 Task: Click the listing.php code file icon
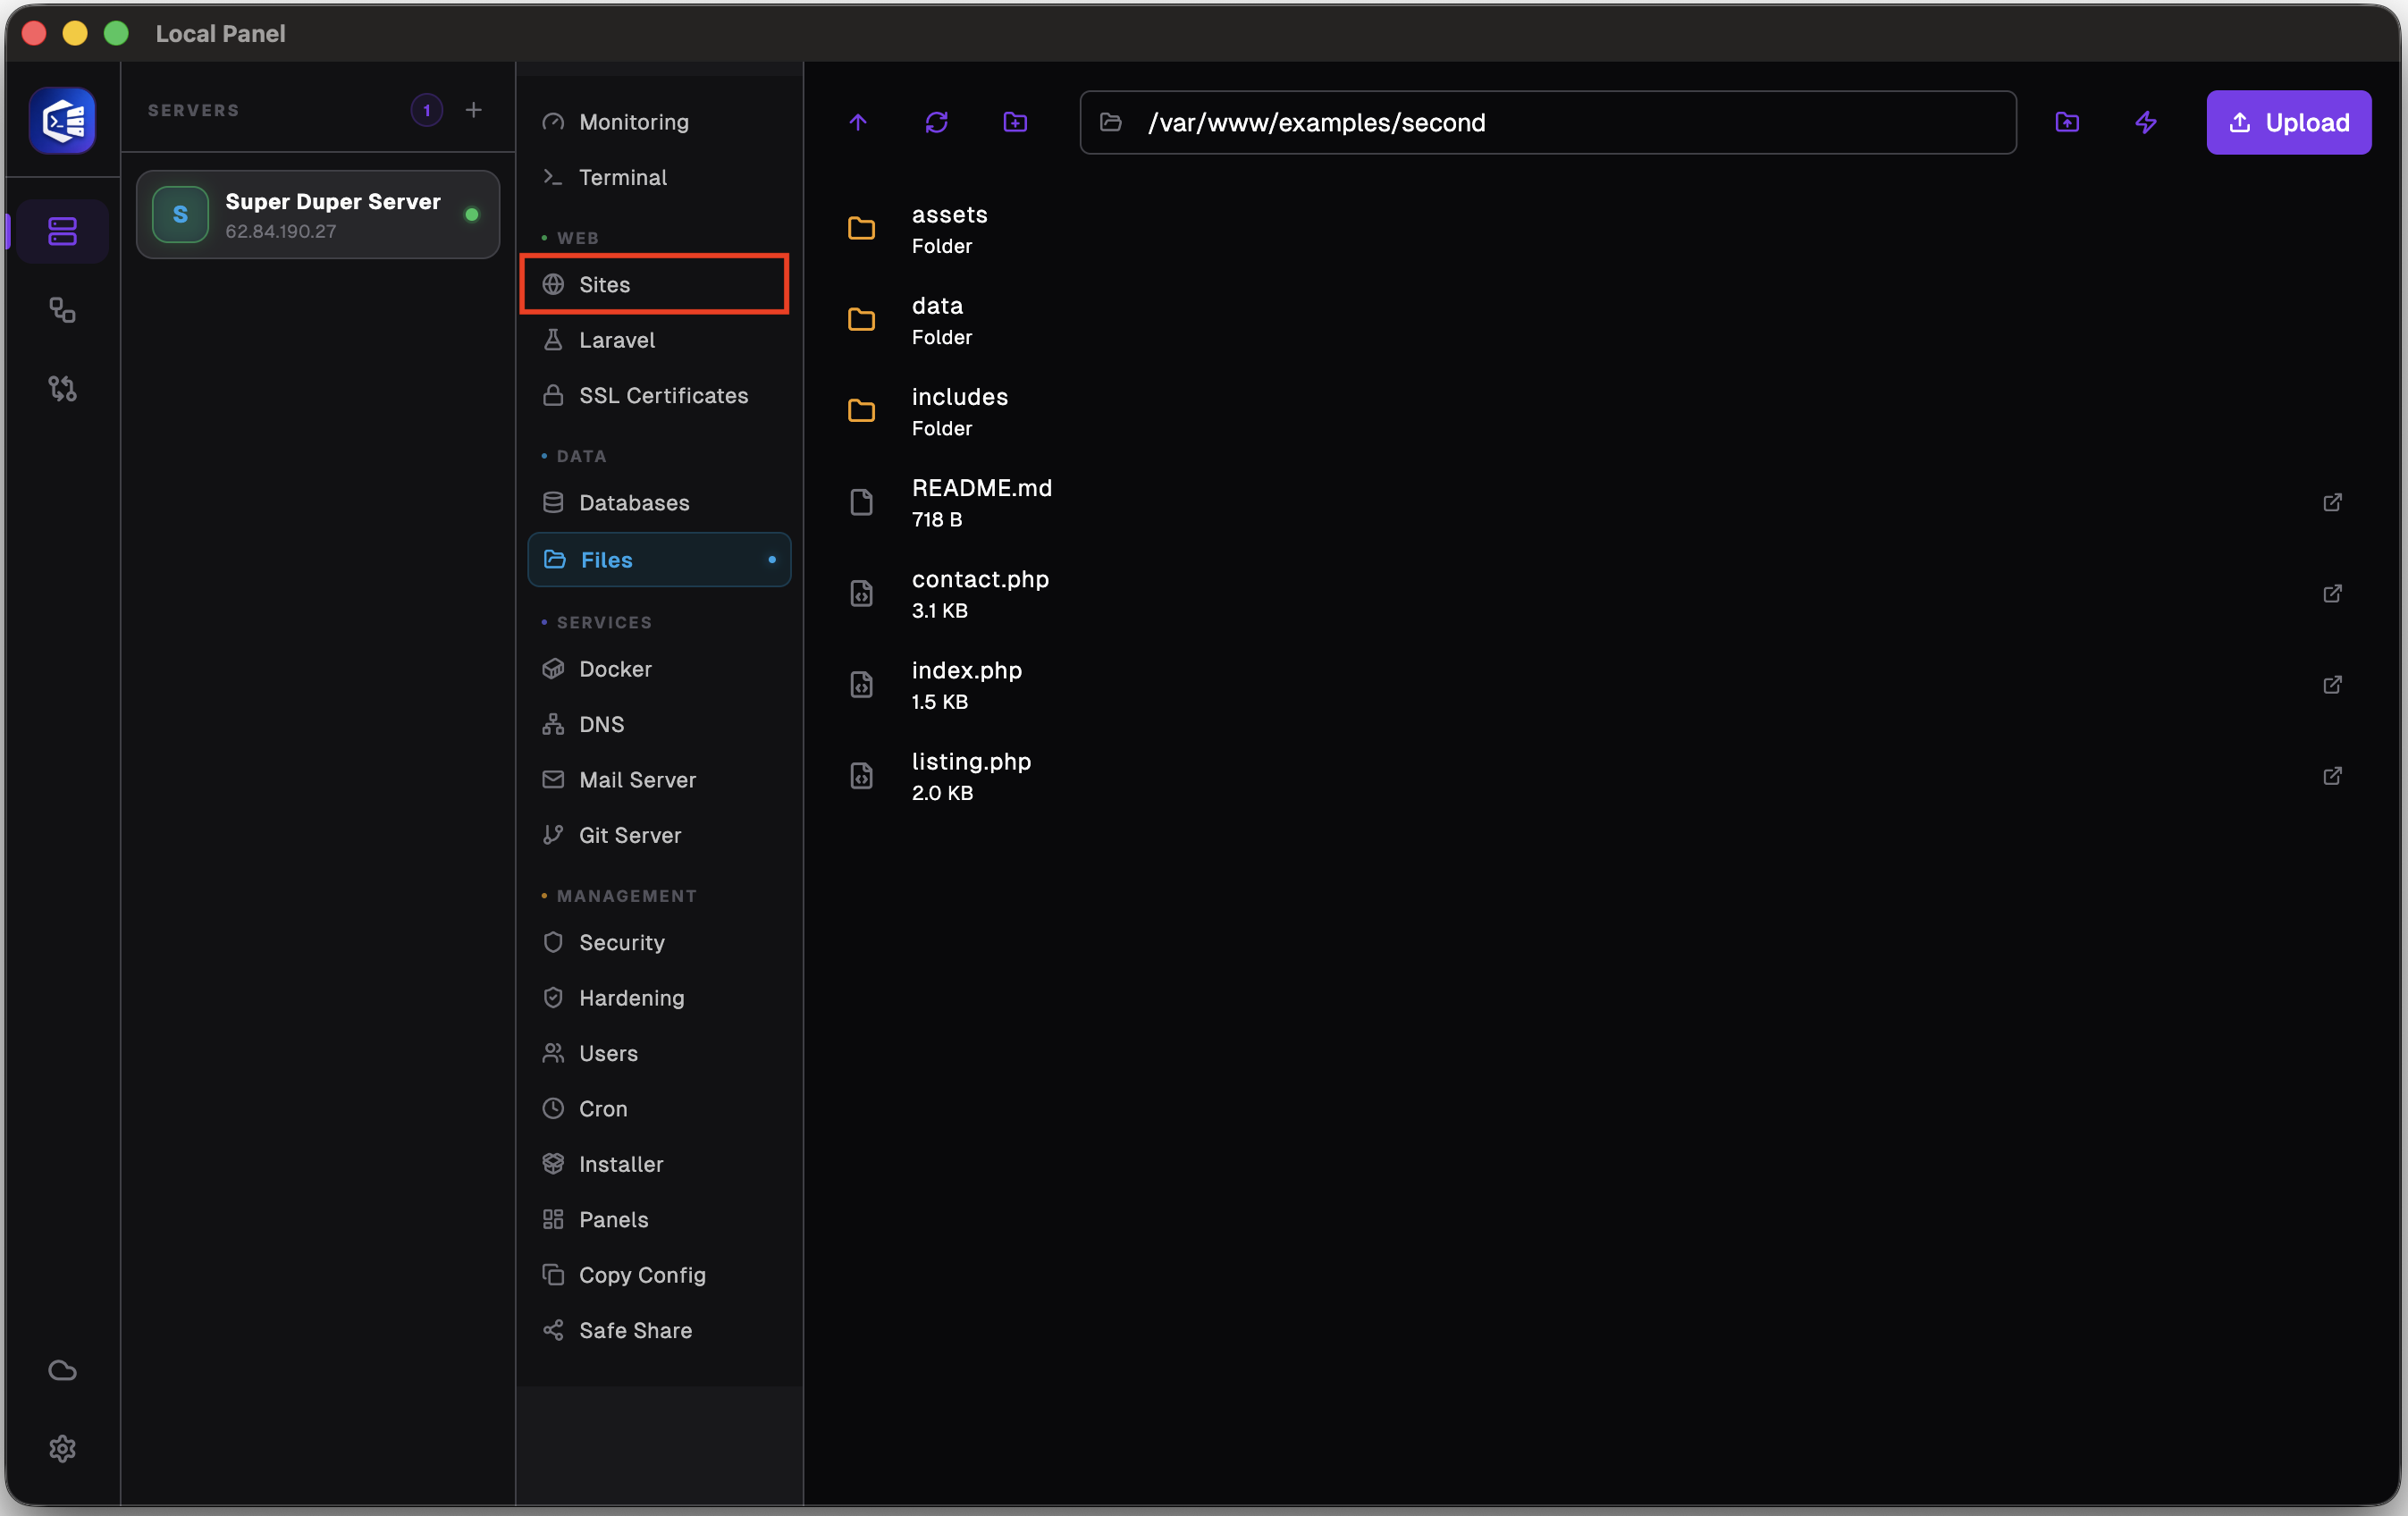pyautogui.click(x=861, y=776)
